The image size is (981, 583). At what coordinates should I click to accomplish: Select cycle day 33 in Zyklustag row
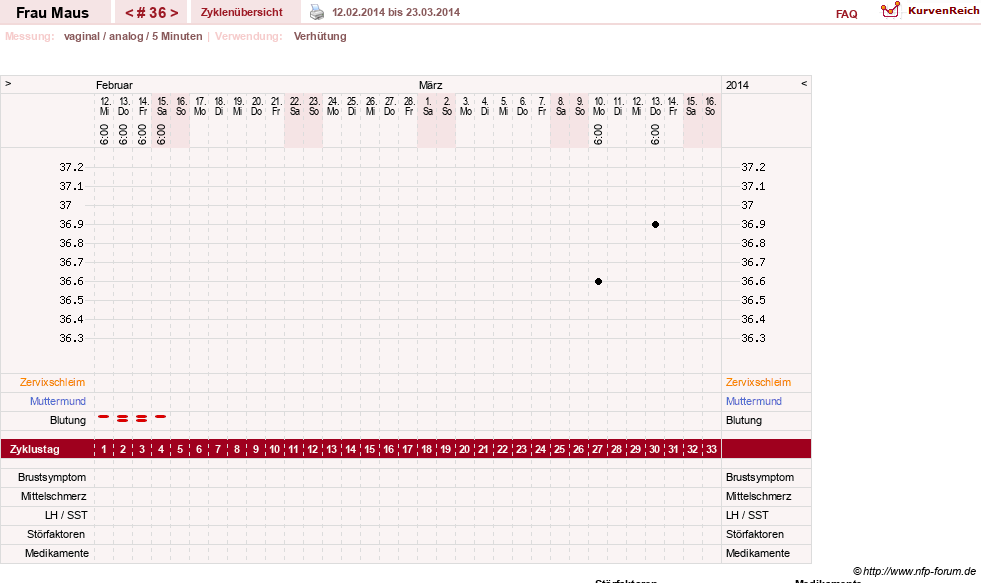click(711, 449)
